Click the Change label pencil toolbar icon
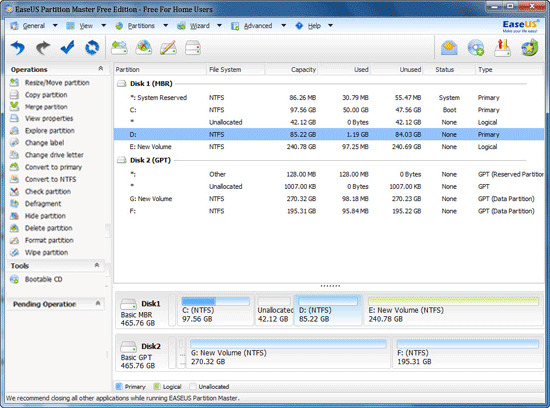Image resolution: width=550 pixels, height=408 pixels. coord(168,47)
